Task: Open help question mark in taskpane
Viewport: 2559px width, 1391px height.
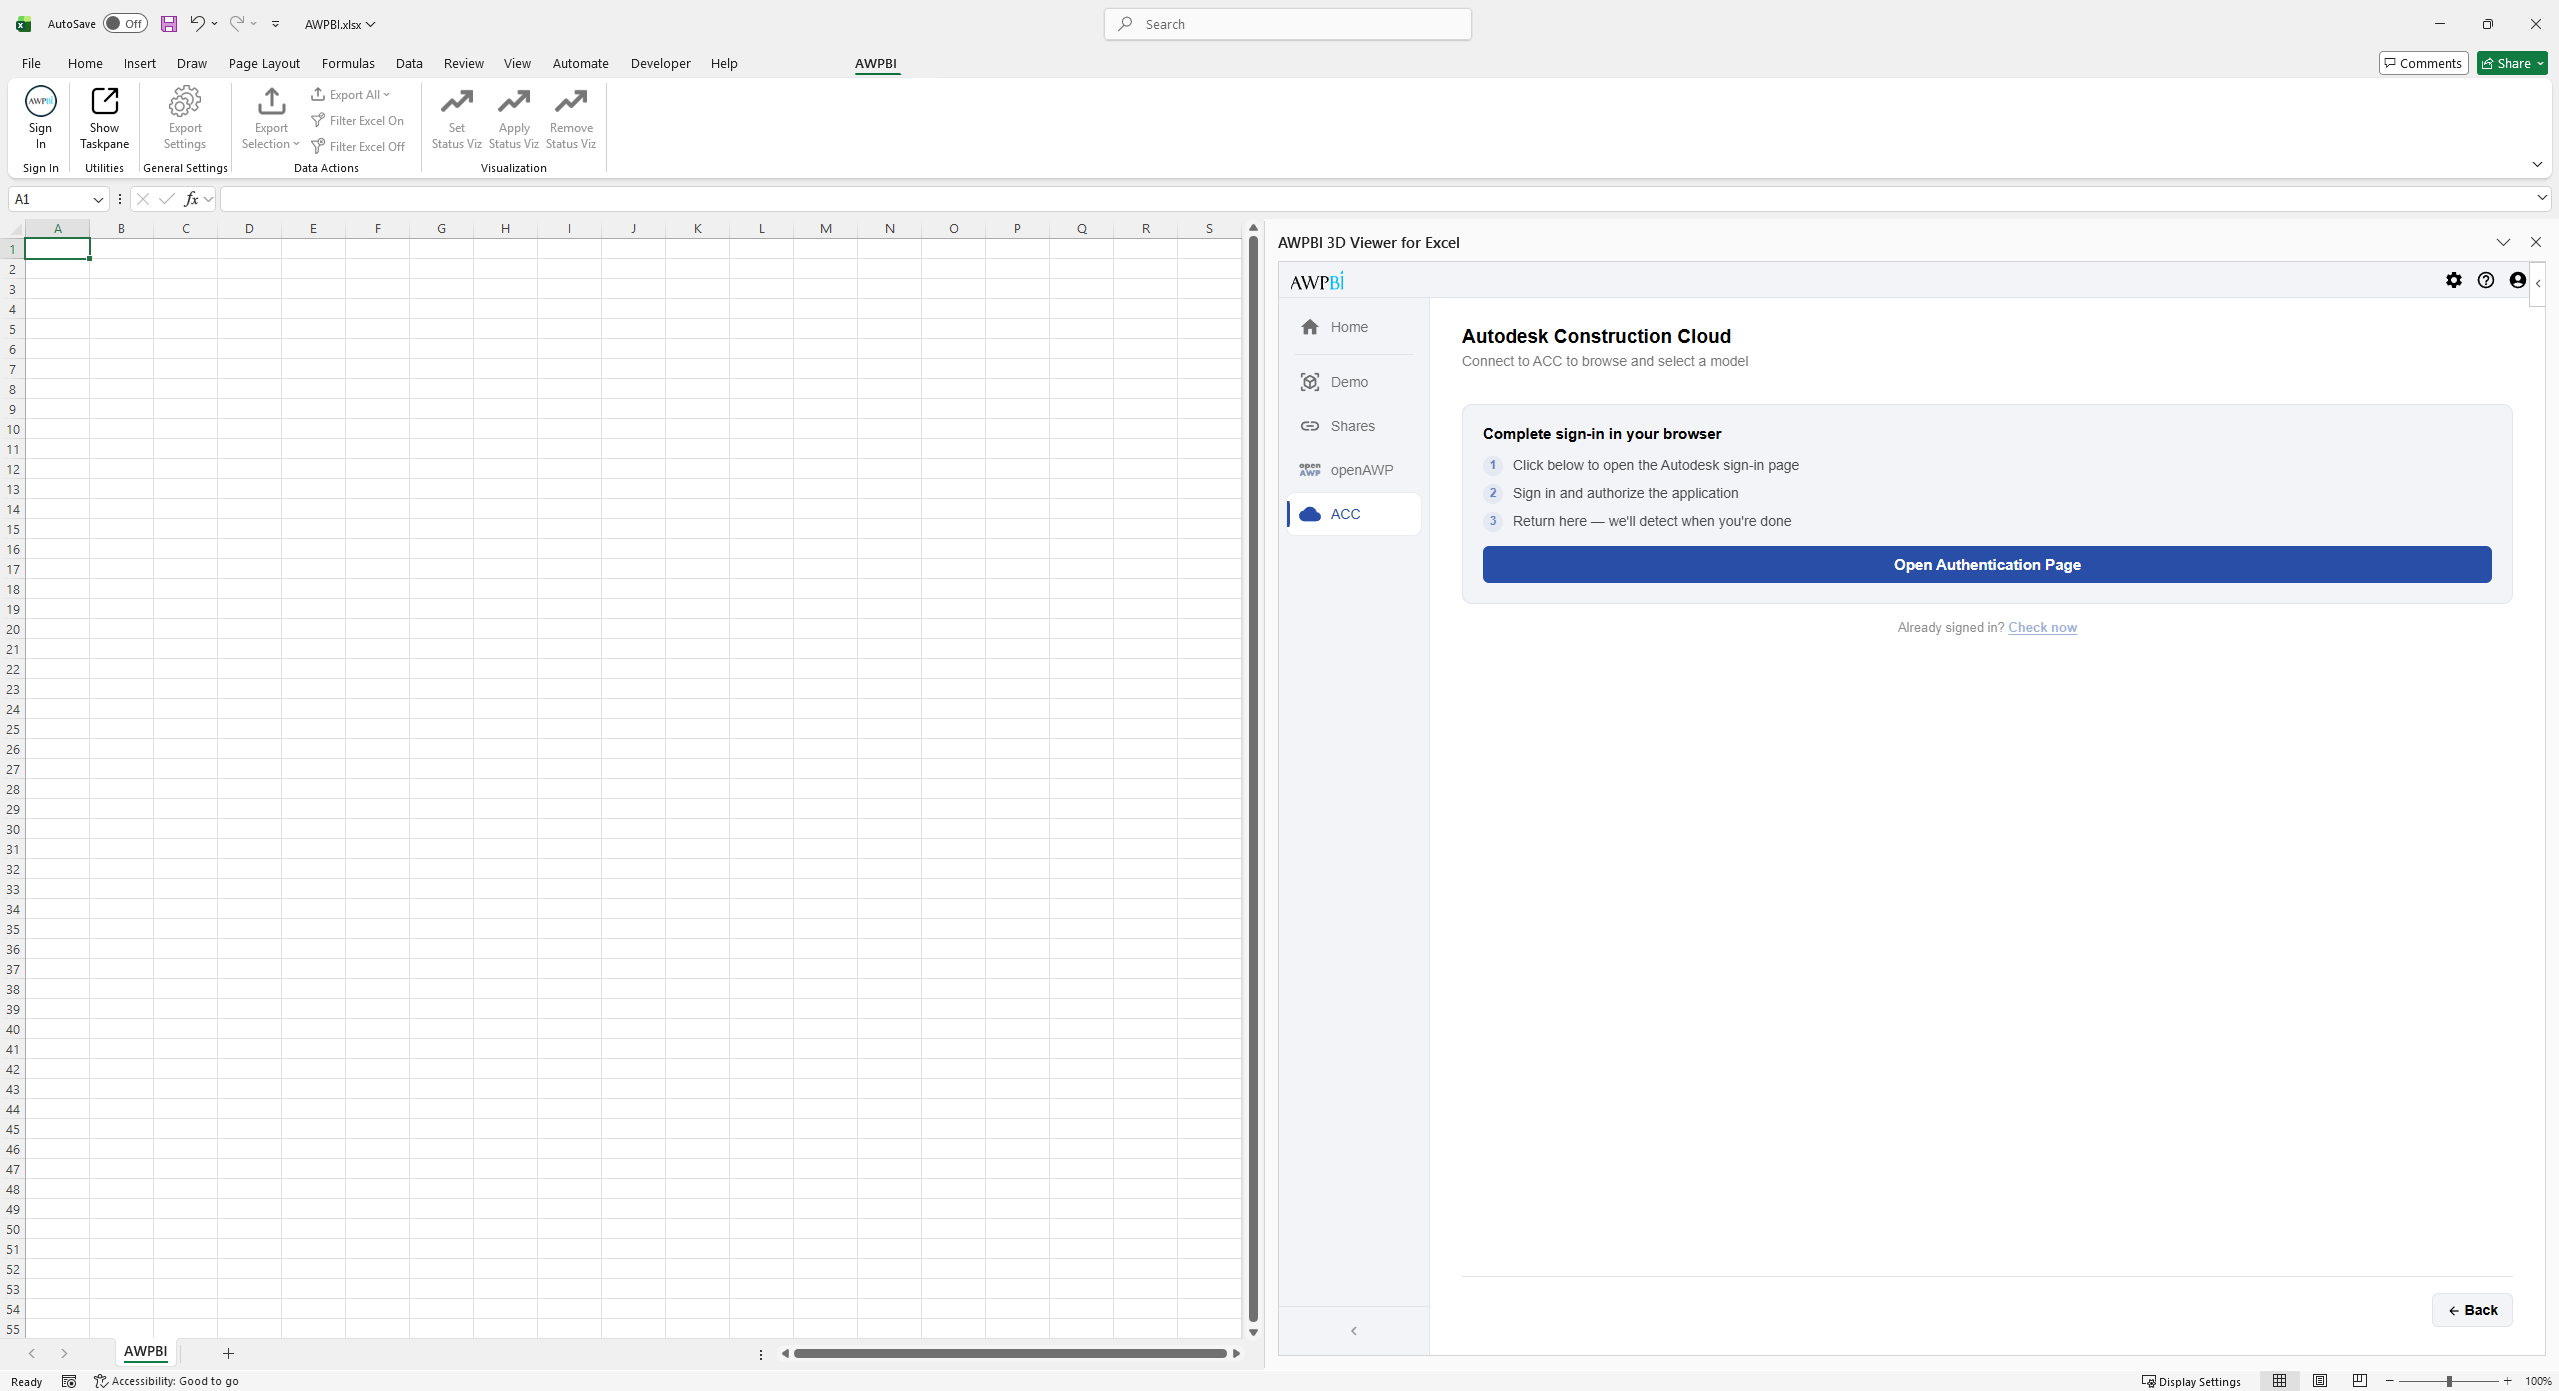Action: tap(2486, 281)
